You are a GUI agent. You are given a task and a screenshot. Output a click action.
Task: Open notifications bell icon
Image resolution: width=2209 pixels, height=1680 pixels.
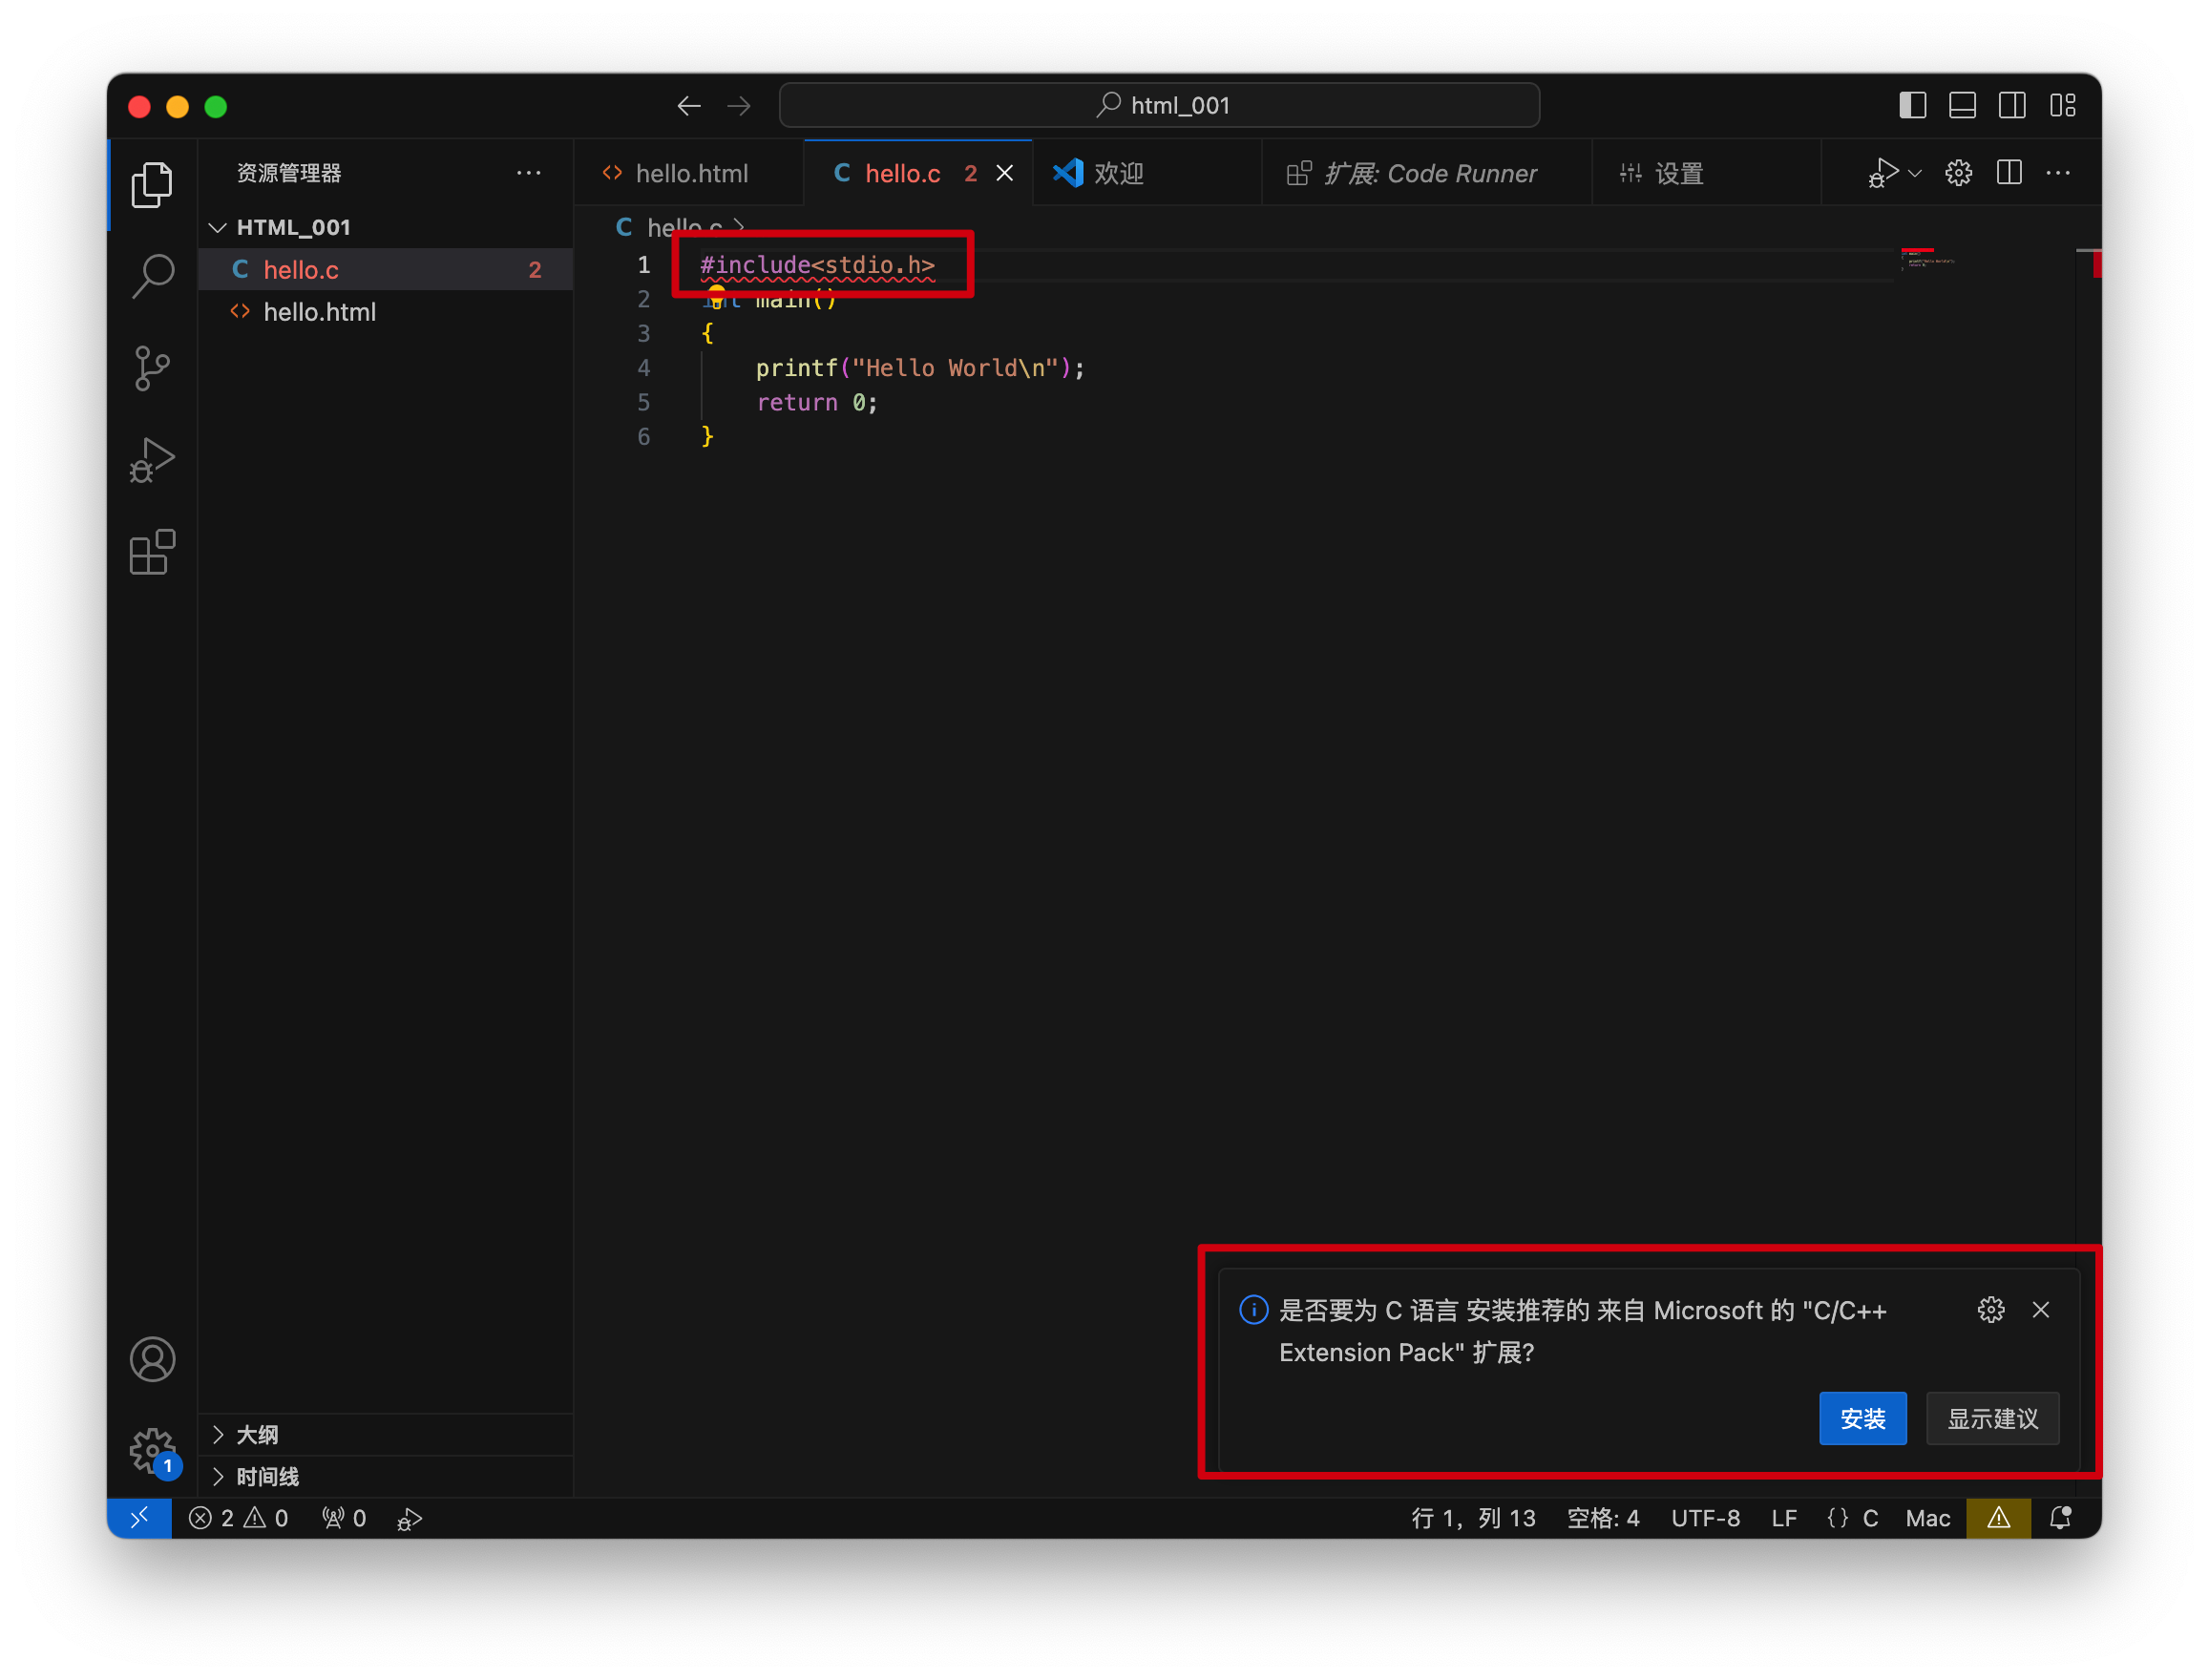(x=2060, y=1519)
